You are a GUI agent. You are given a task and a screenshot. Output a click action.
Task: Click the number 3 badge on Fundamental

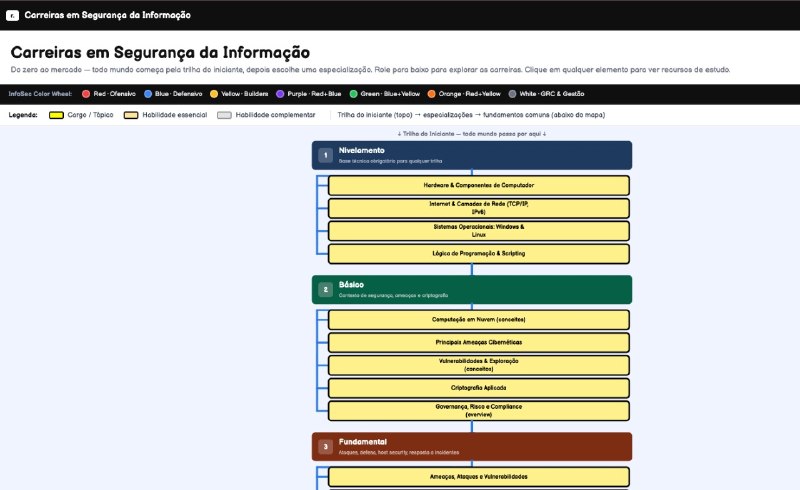point(326,447)
